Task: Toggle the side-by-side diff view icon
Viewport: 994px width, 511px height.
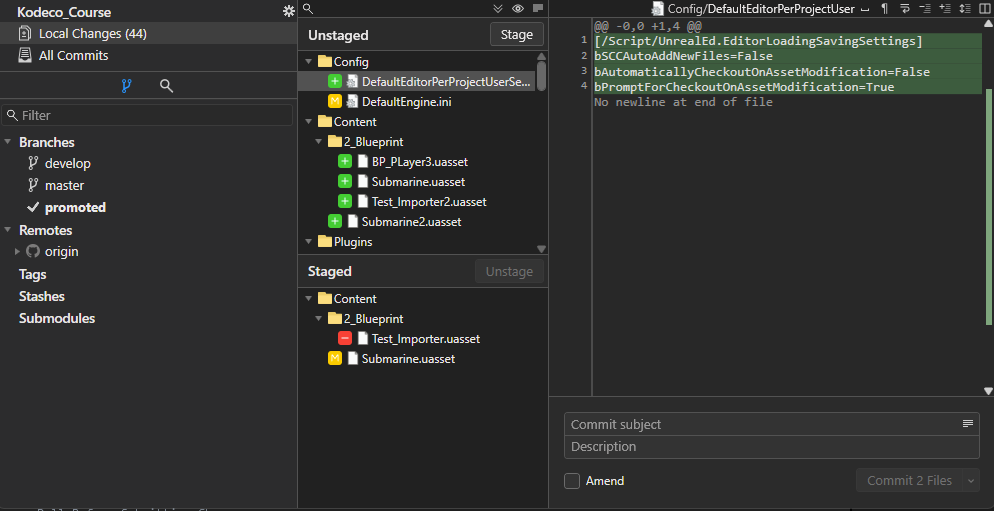Action: pyautogui.click(x=984, y=8)
